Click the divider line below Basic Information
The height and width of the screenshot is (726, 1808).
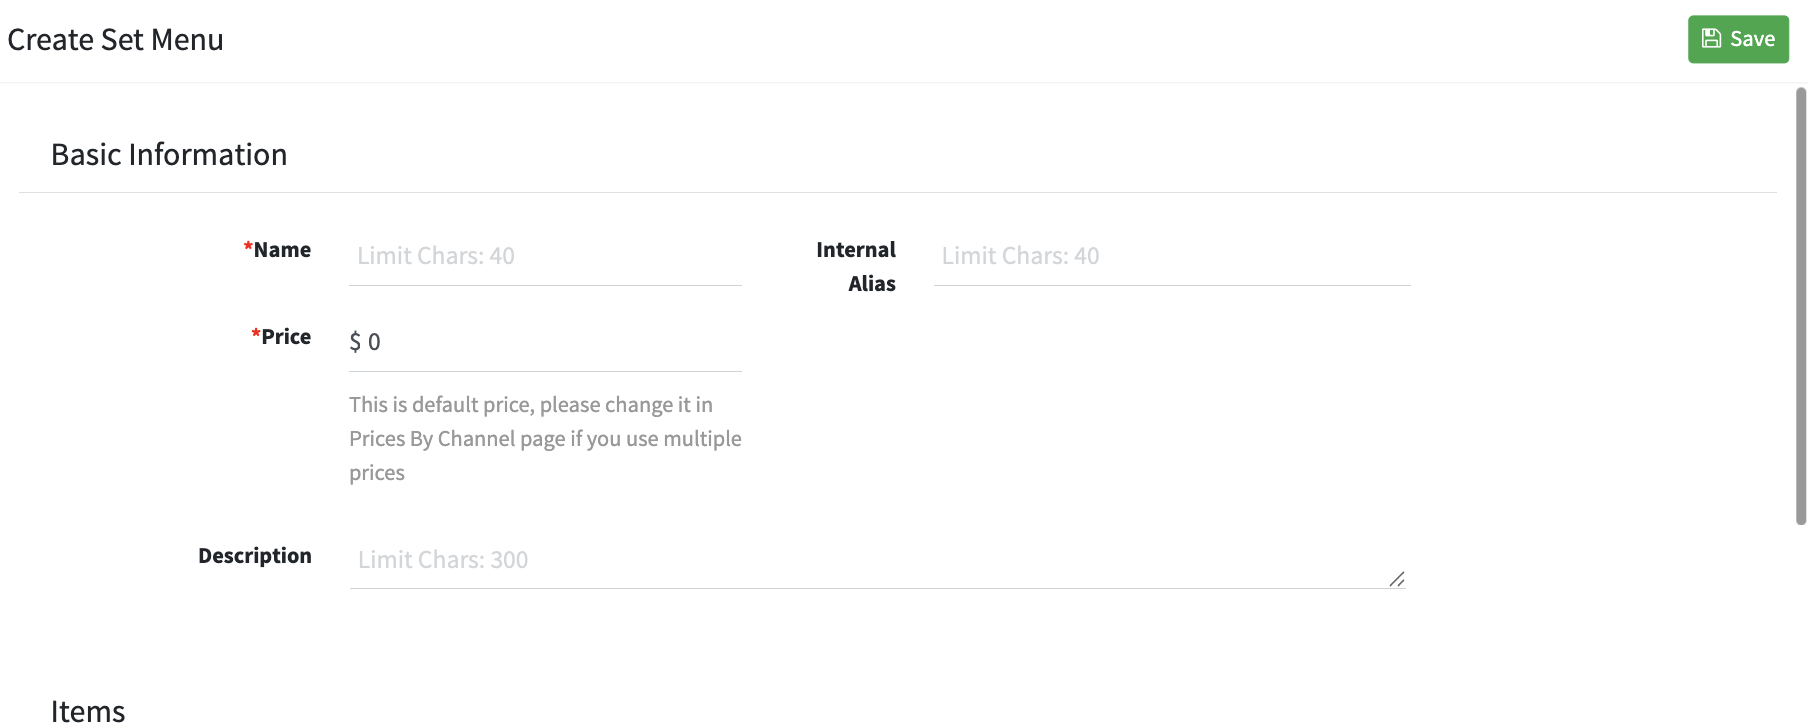tap(898, 192)
